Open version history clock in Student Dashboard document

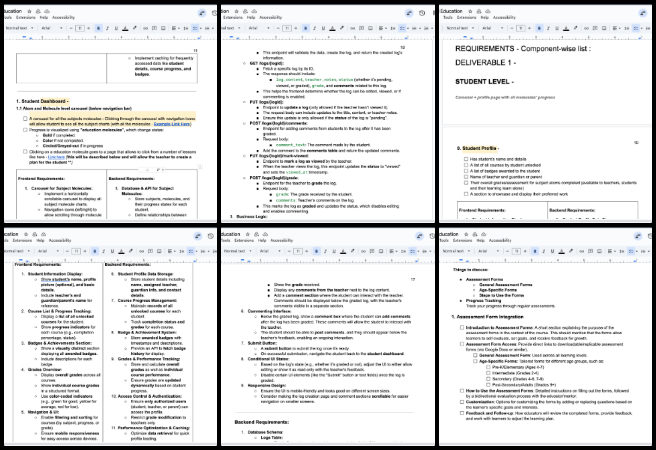tap(214, 13)
